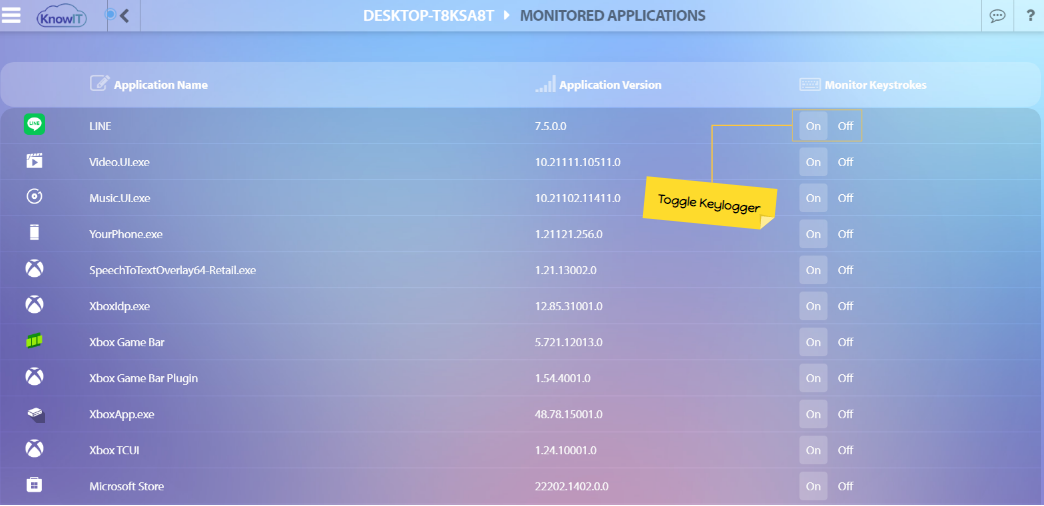1044x506 pixels.
Task: Select the Music.UI.exe row name
Action: point(120,198)
